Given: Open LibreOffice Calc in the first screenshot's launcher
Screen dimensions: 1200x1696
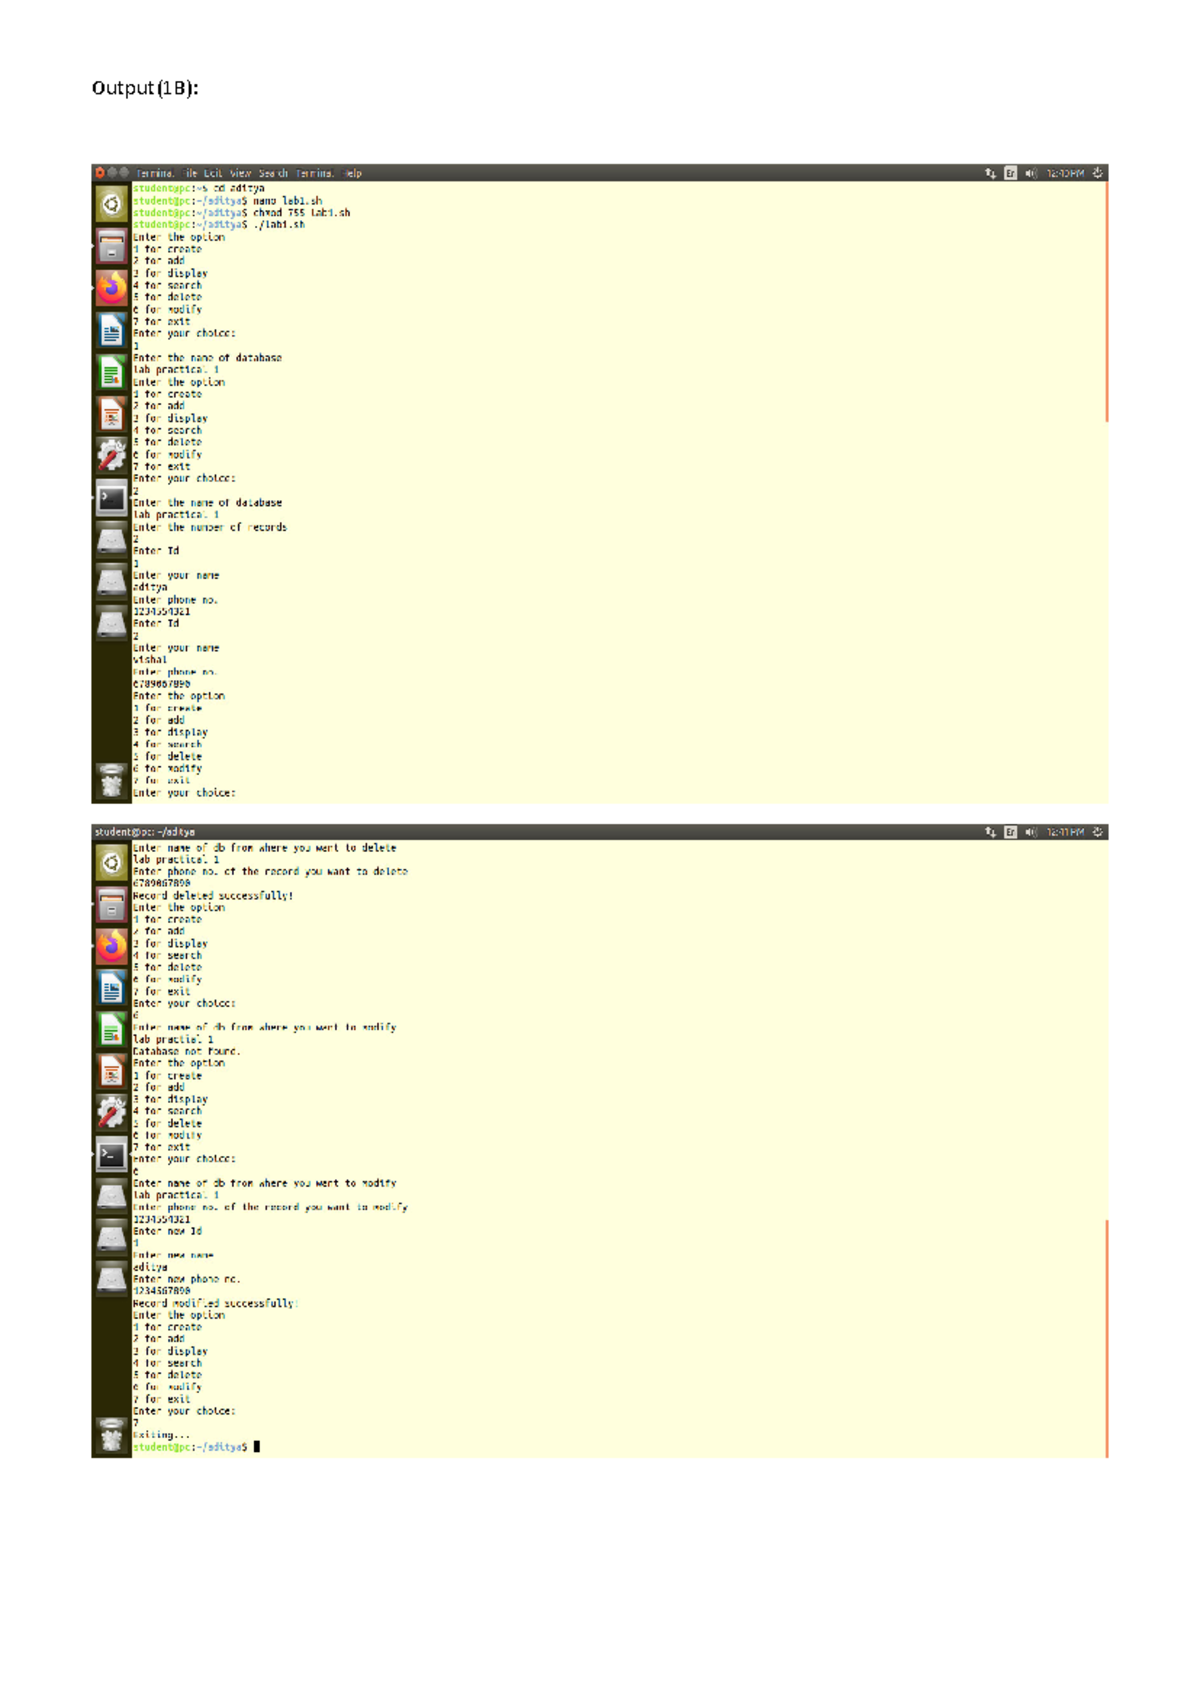Looking at the screenshot, I should tap(111, 371).
